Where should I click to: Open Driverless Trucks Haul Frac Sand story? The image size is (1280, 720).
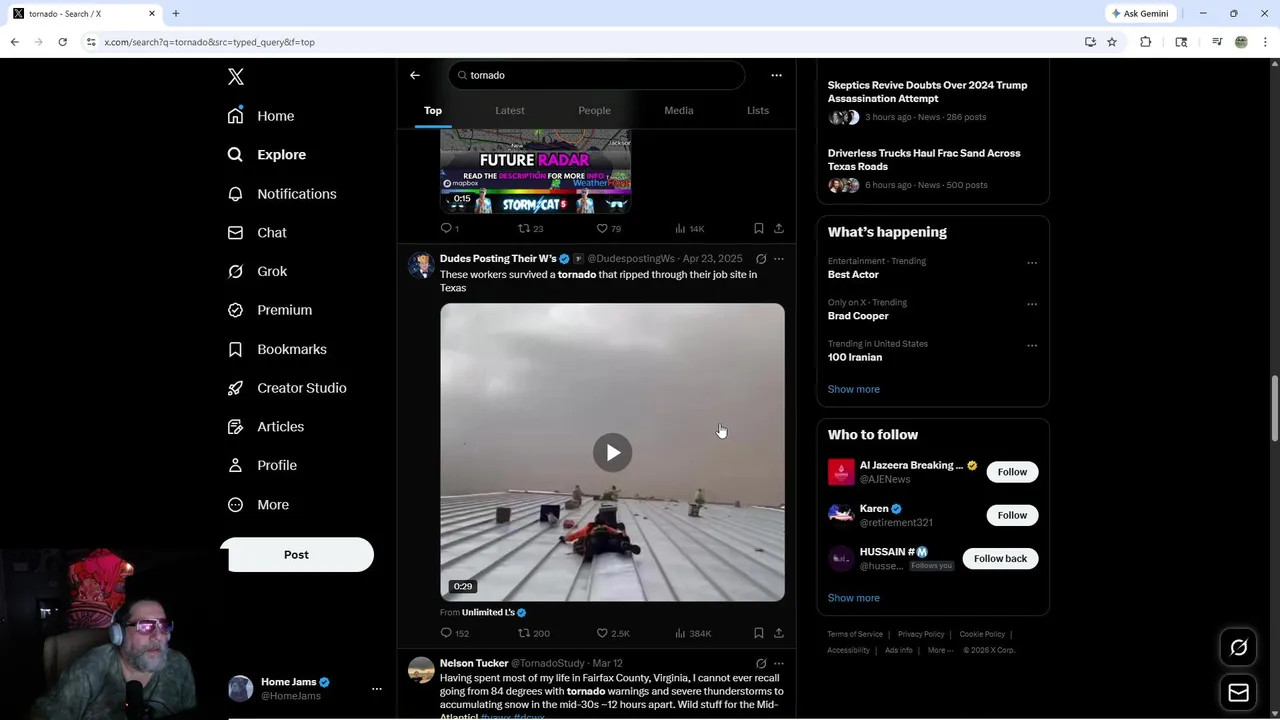tap(924, 160)
